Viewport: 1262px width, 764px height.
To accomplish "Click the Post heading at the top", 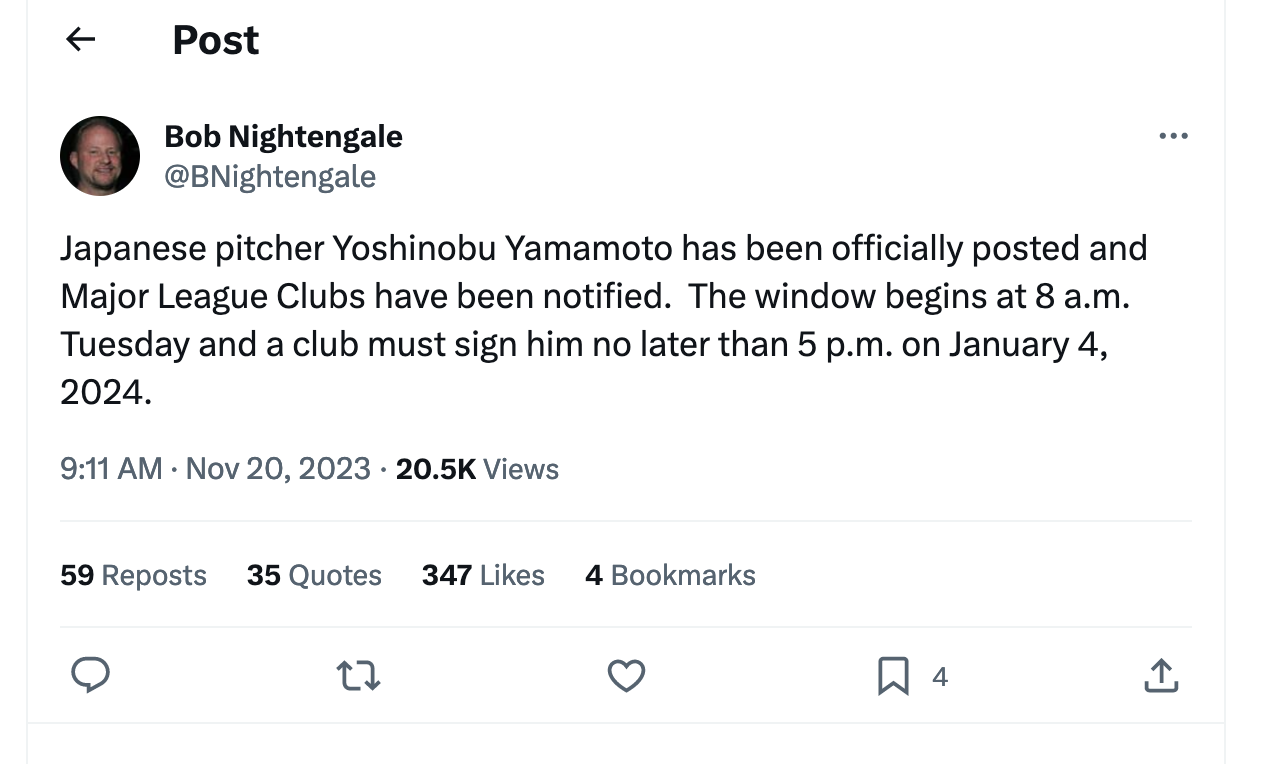I will [x=215, y=40].
